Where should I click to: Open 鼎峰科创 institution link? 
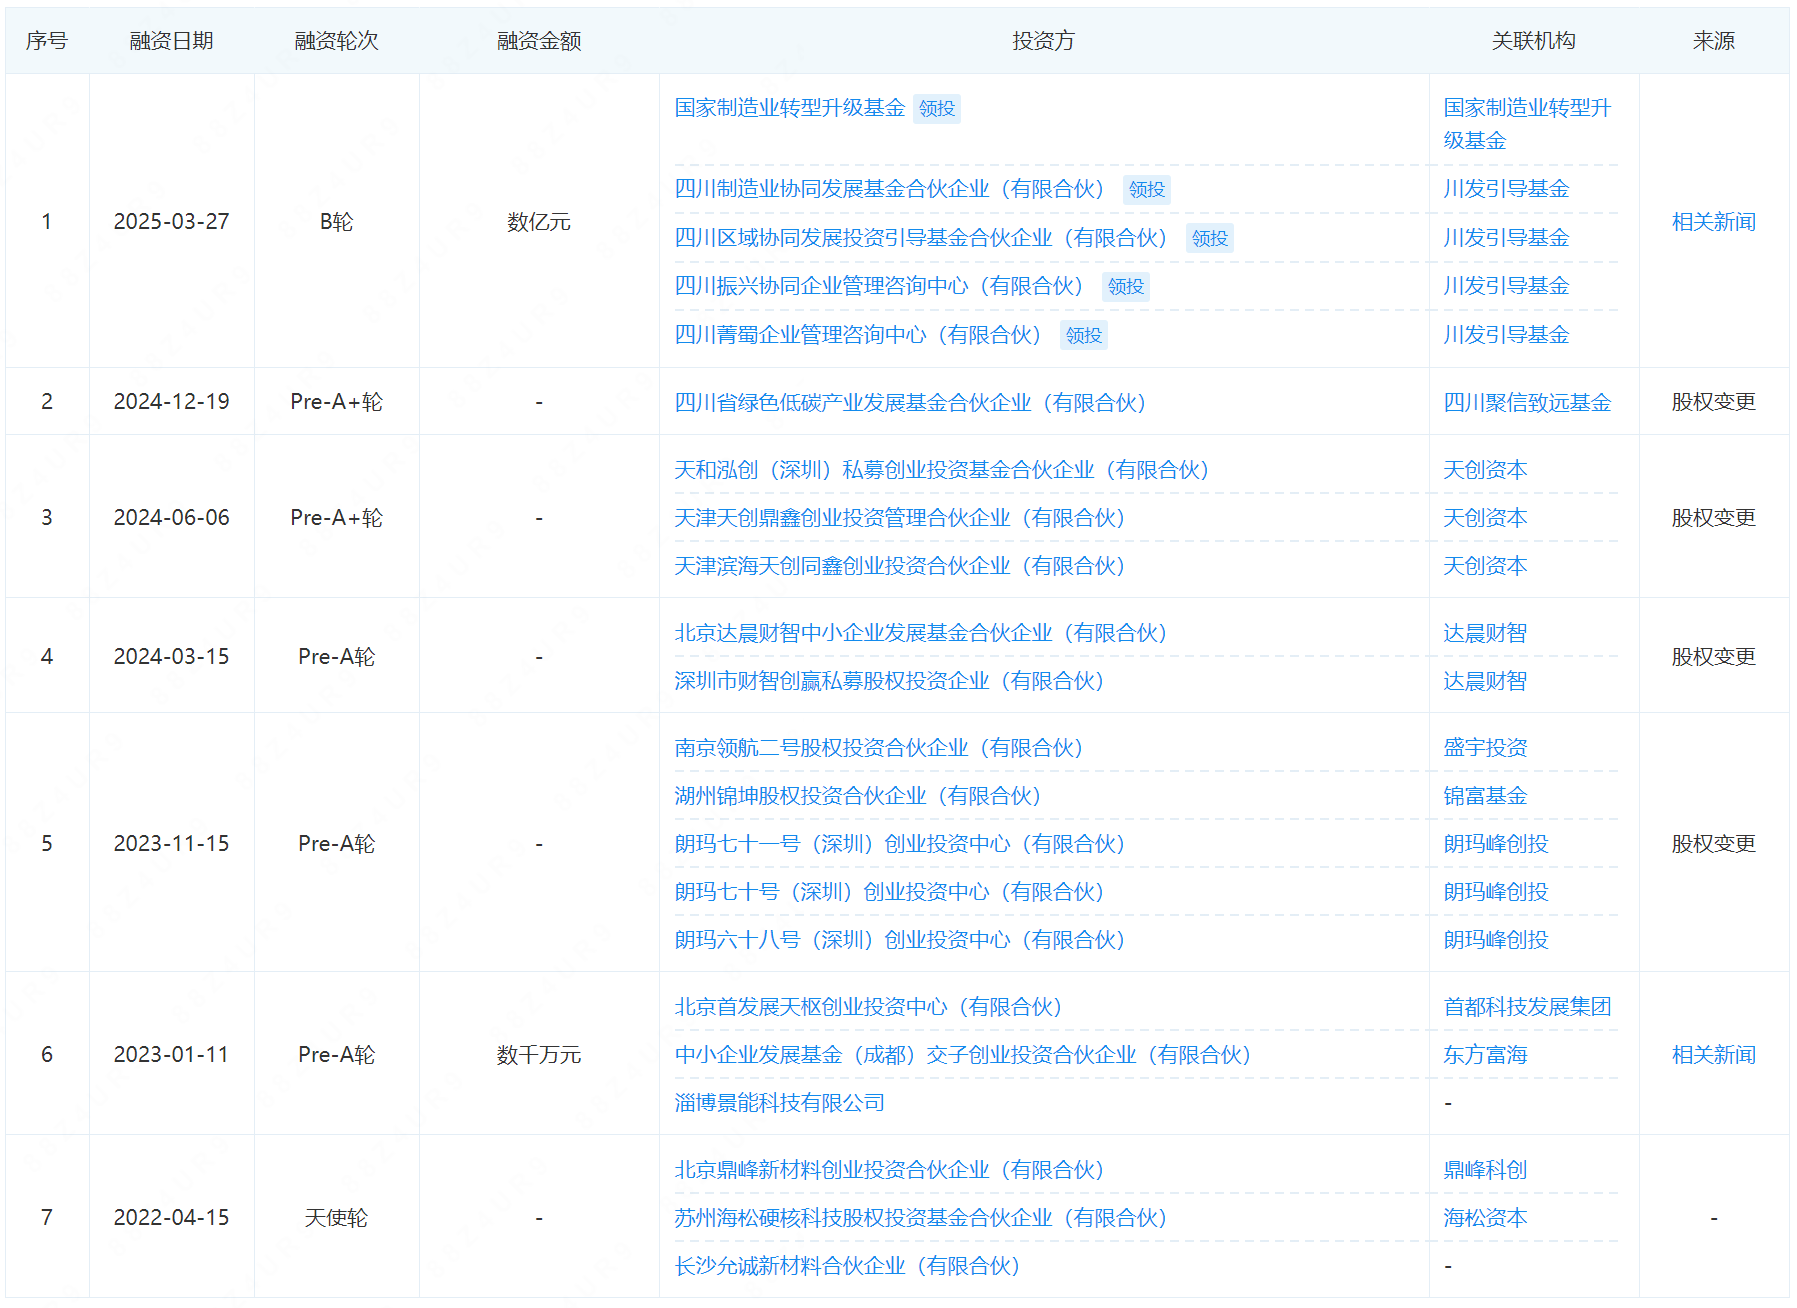pos(1485,1170)
